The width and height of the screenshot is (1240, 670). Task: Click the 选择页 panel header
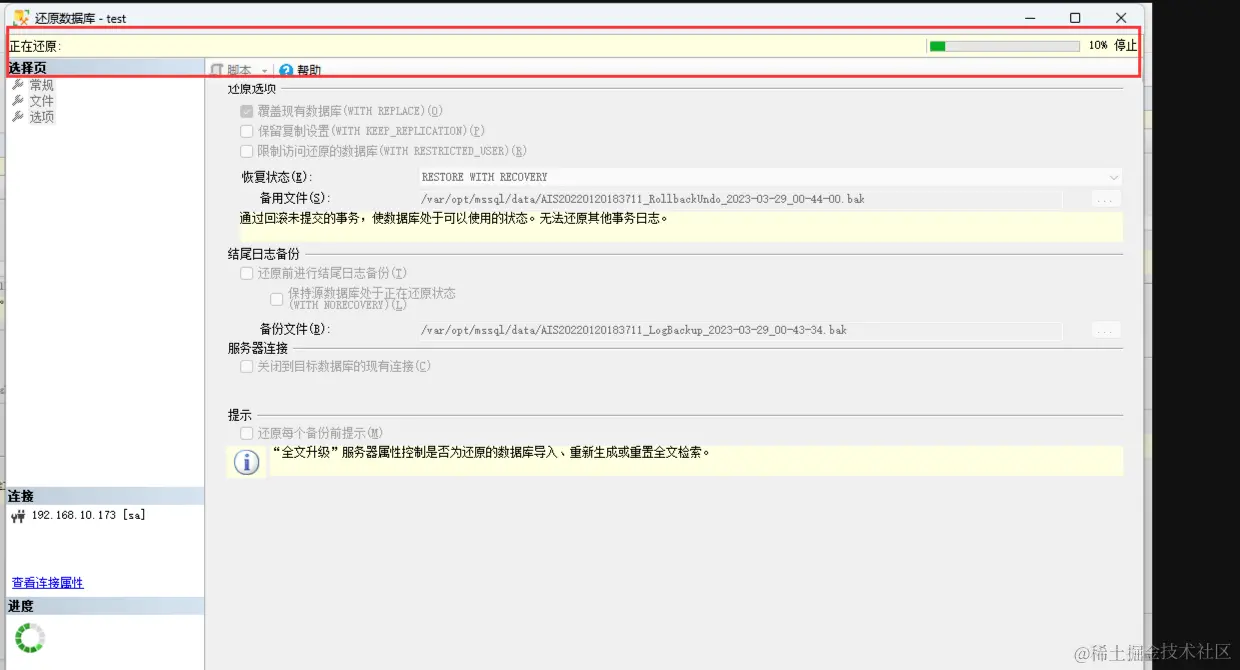[105, 68]
